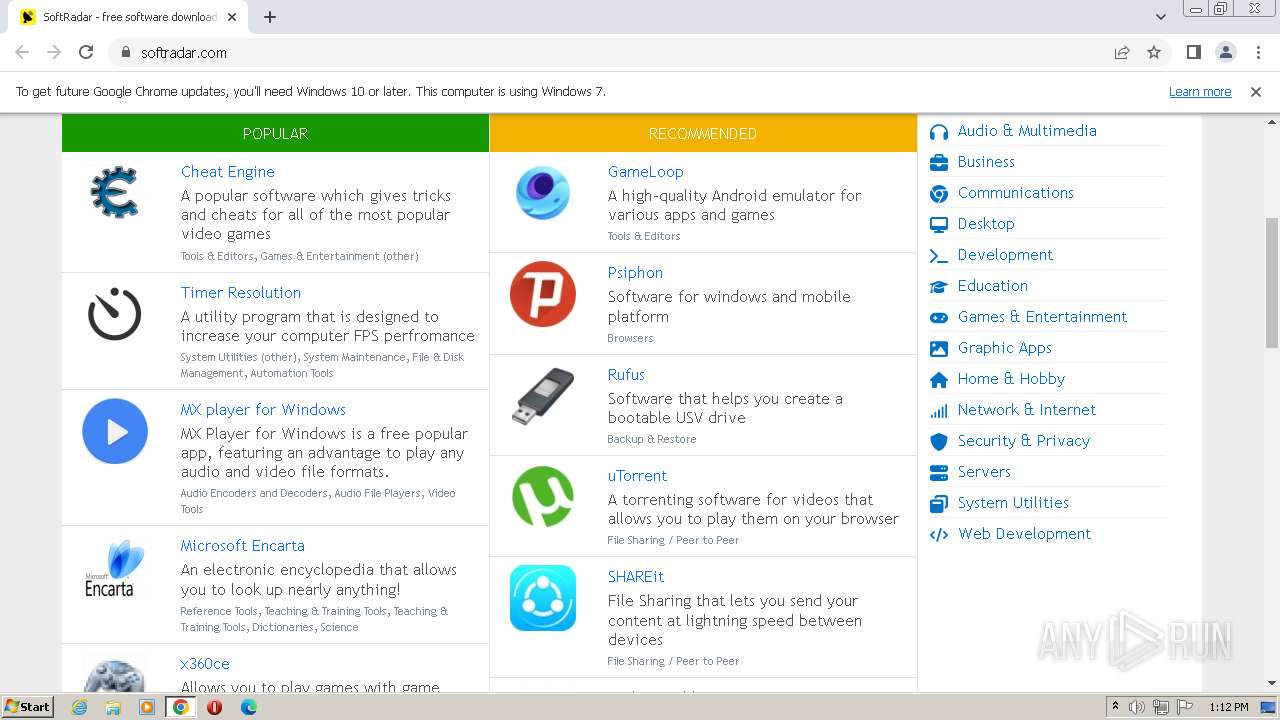Click the Development terminal prompt icon
The height and width of the screenshot is (720, 1280).
tap(938, 255)
